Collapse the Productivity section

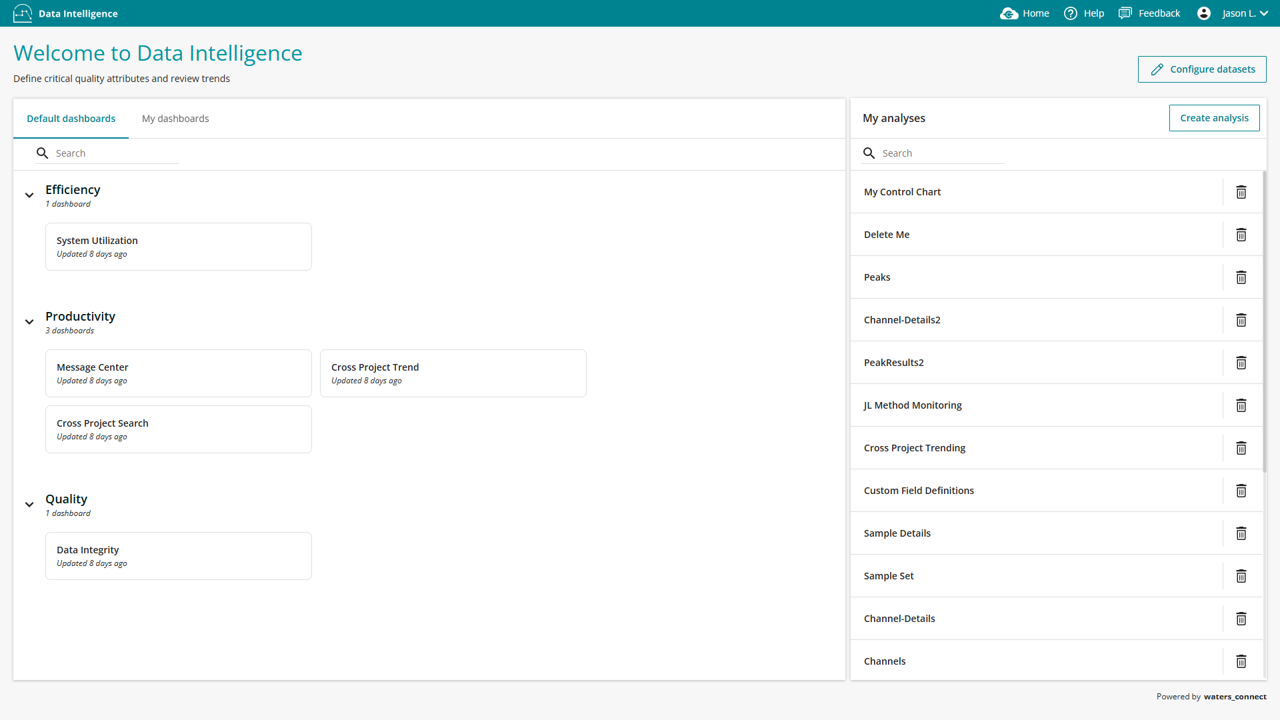pyautogui.click(x=29, y=322)
